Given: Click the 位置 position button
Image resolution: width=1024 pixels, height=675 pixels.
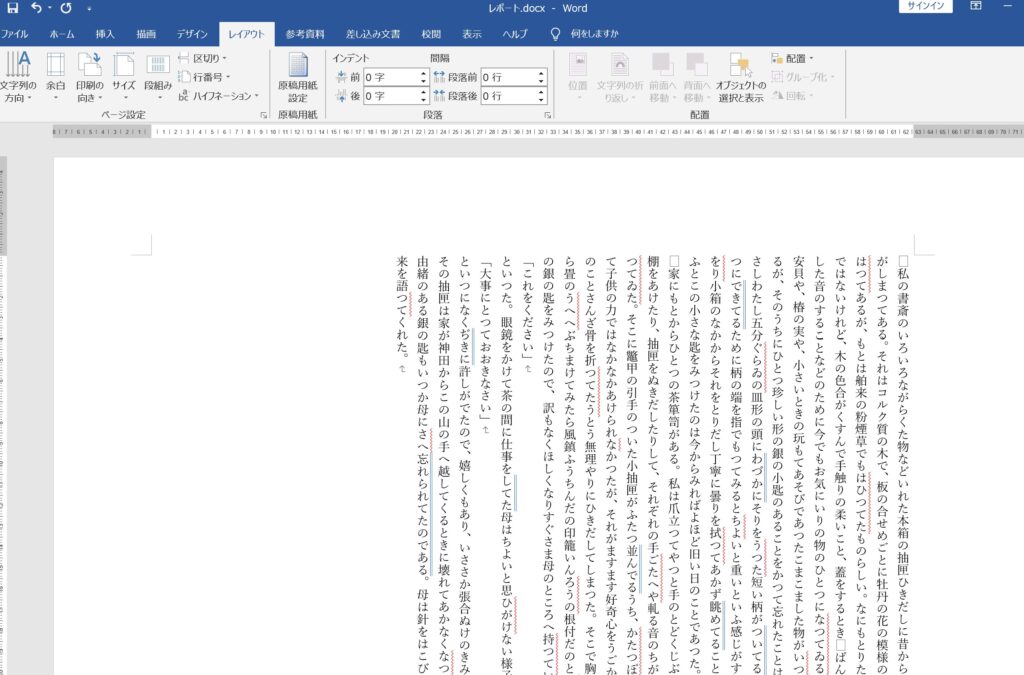Looking at the screenshot, I should click(x=578, y=77).
